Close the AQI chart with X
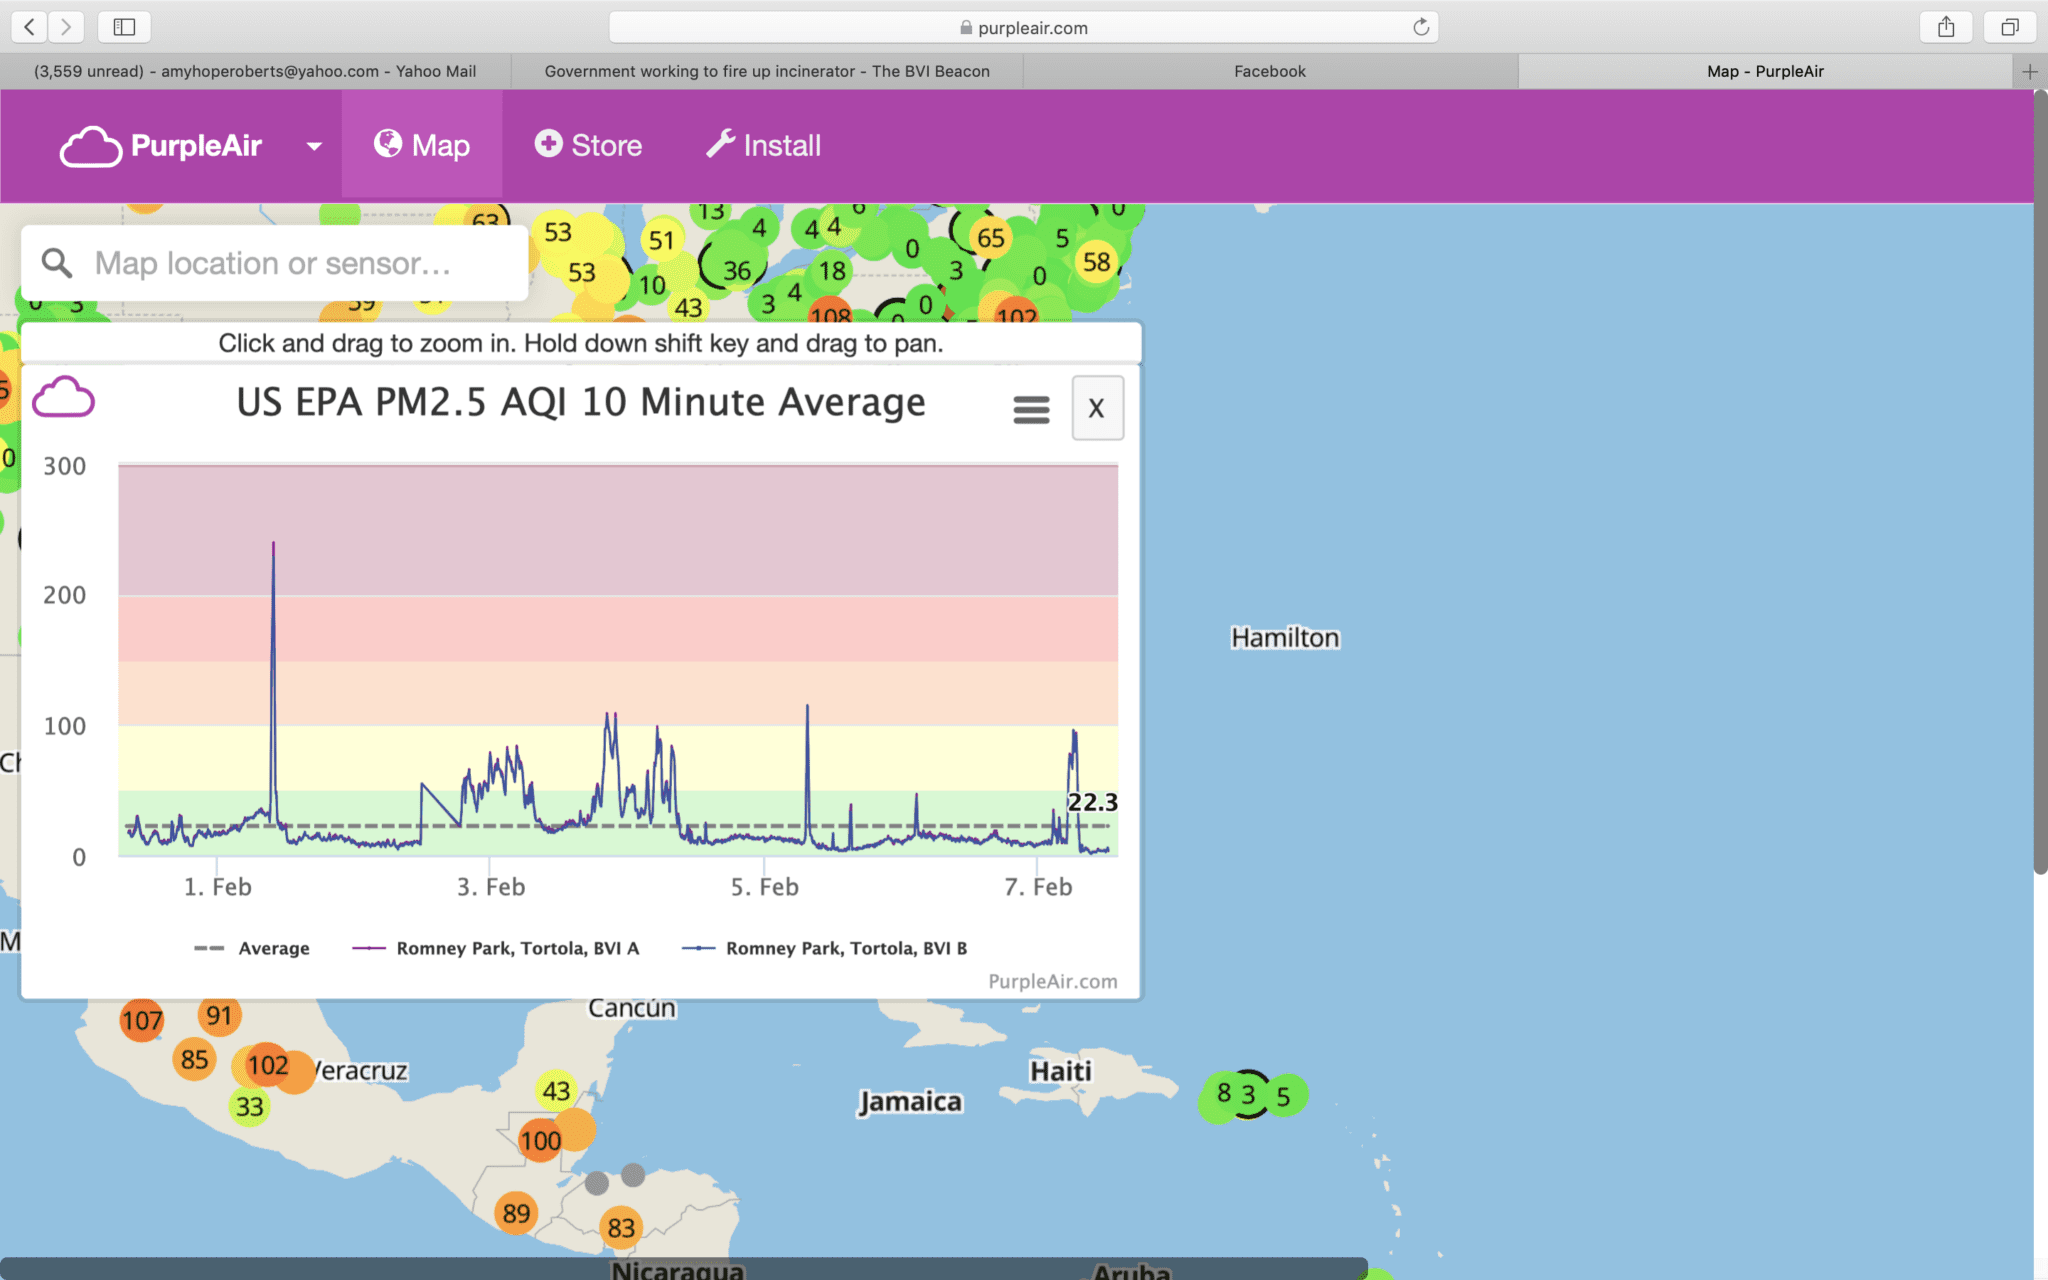 [x=1097, y=408]
